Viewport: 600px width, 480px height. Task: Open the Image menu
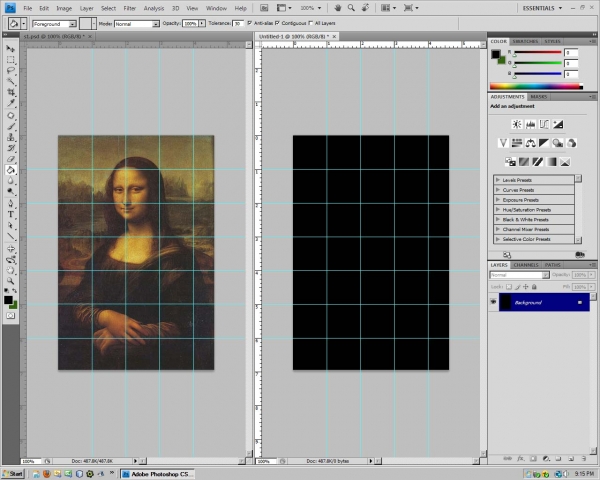coord(64,8)
